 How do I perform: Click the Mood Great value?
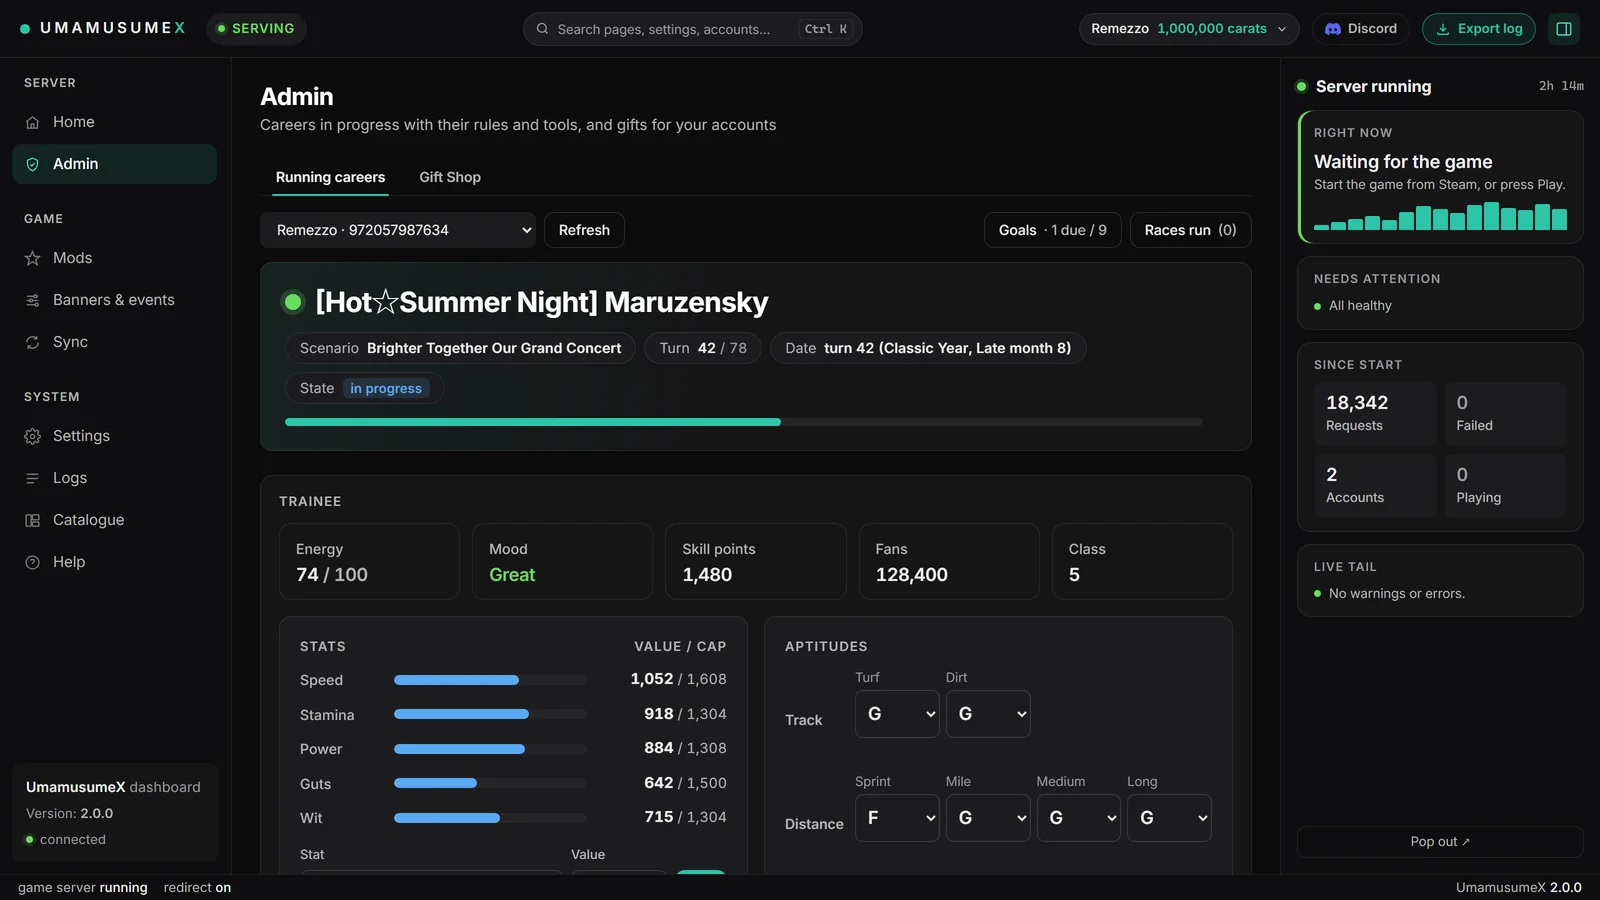coord(512,575)
